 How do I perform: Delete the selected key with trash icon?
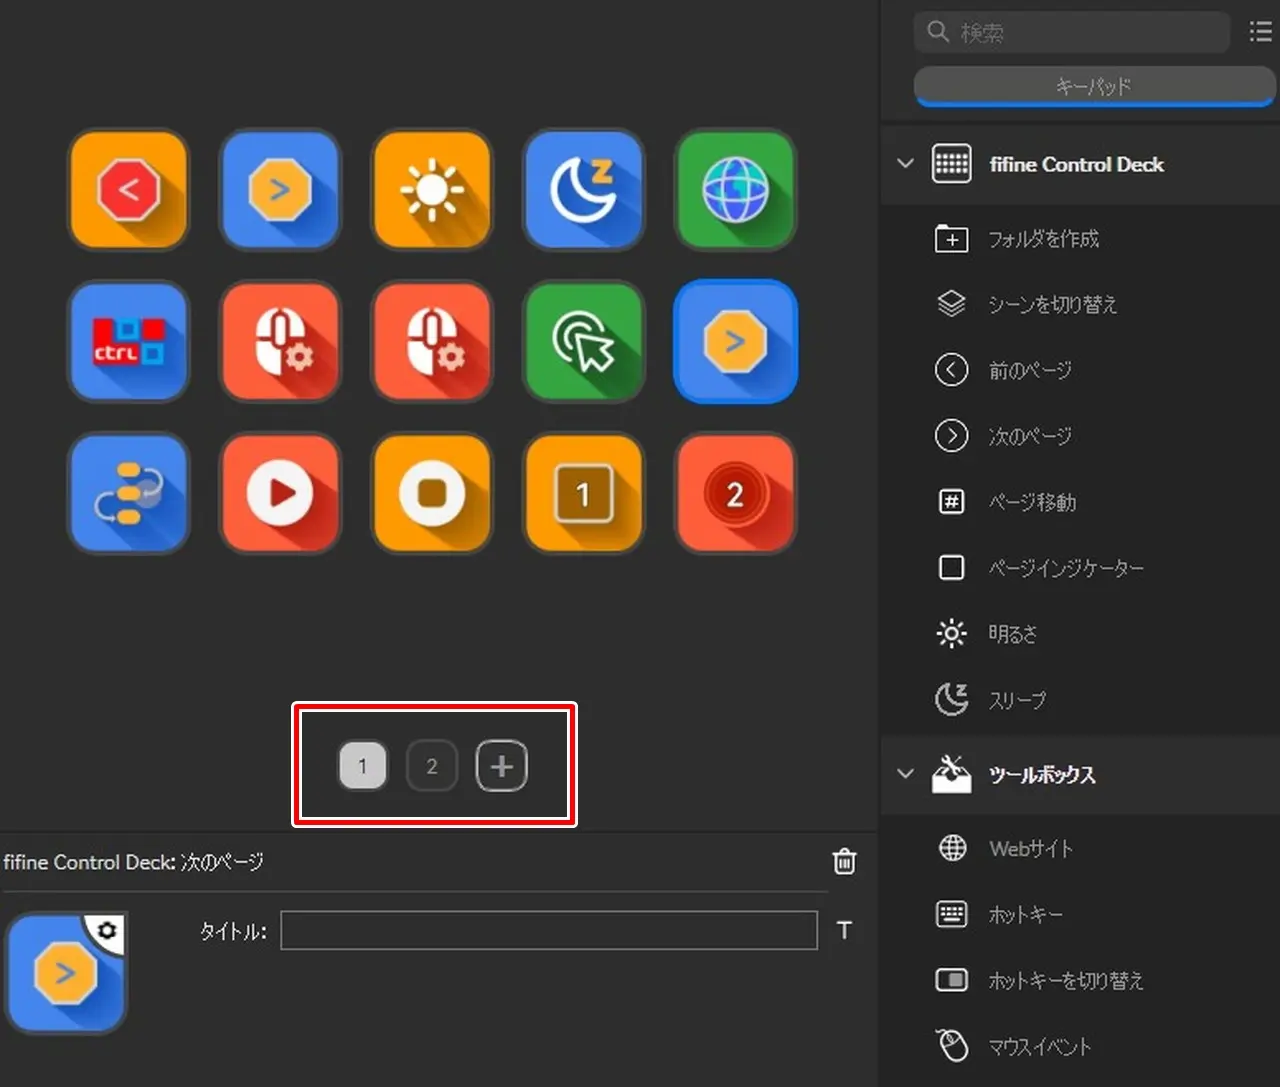(x=844, y=861)
